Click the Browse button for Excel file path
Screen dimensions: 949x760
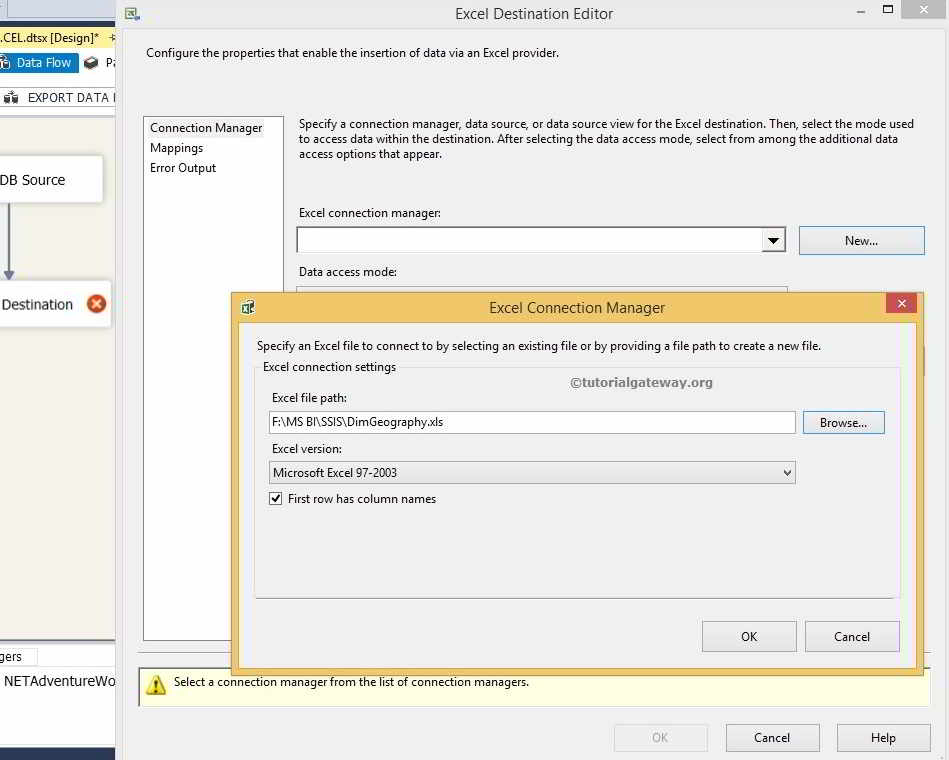point(842,422)
